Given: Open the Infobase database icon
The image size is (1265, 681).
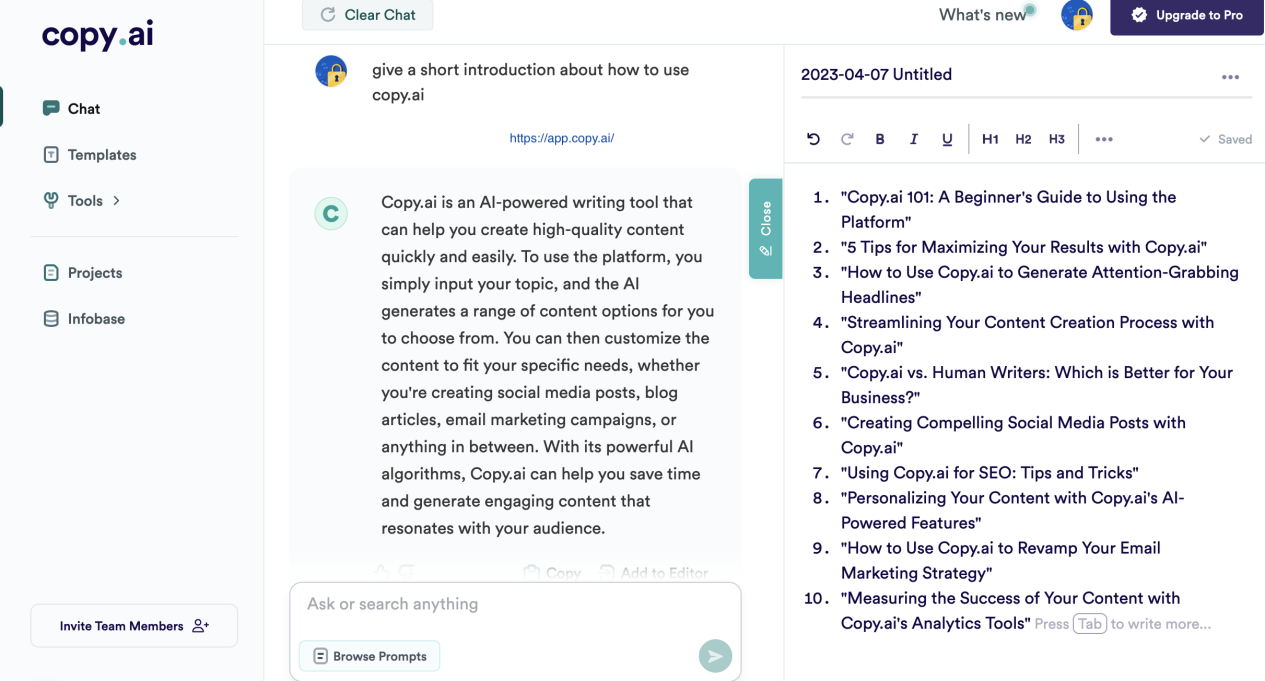Looking at the screenshot, I should (x=51, y=319).
